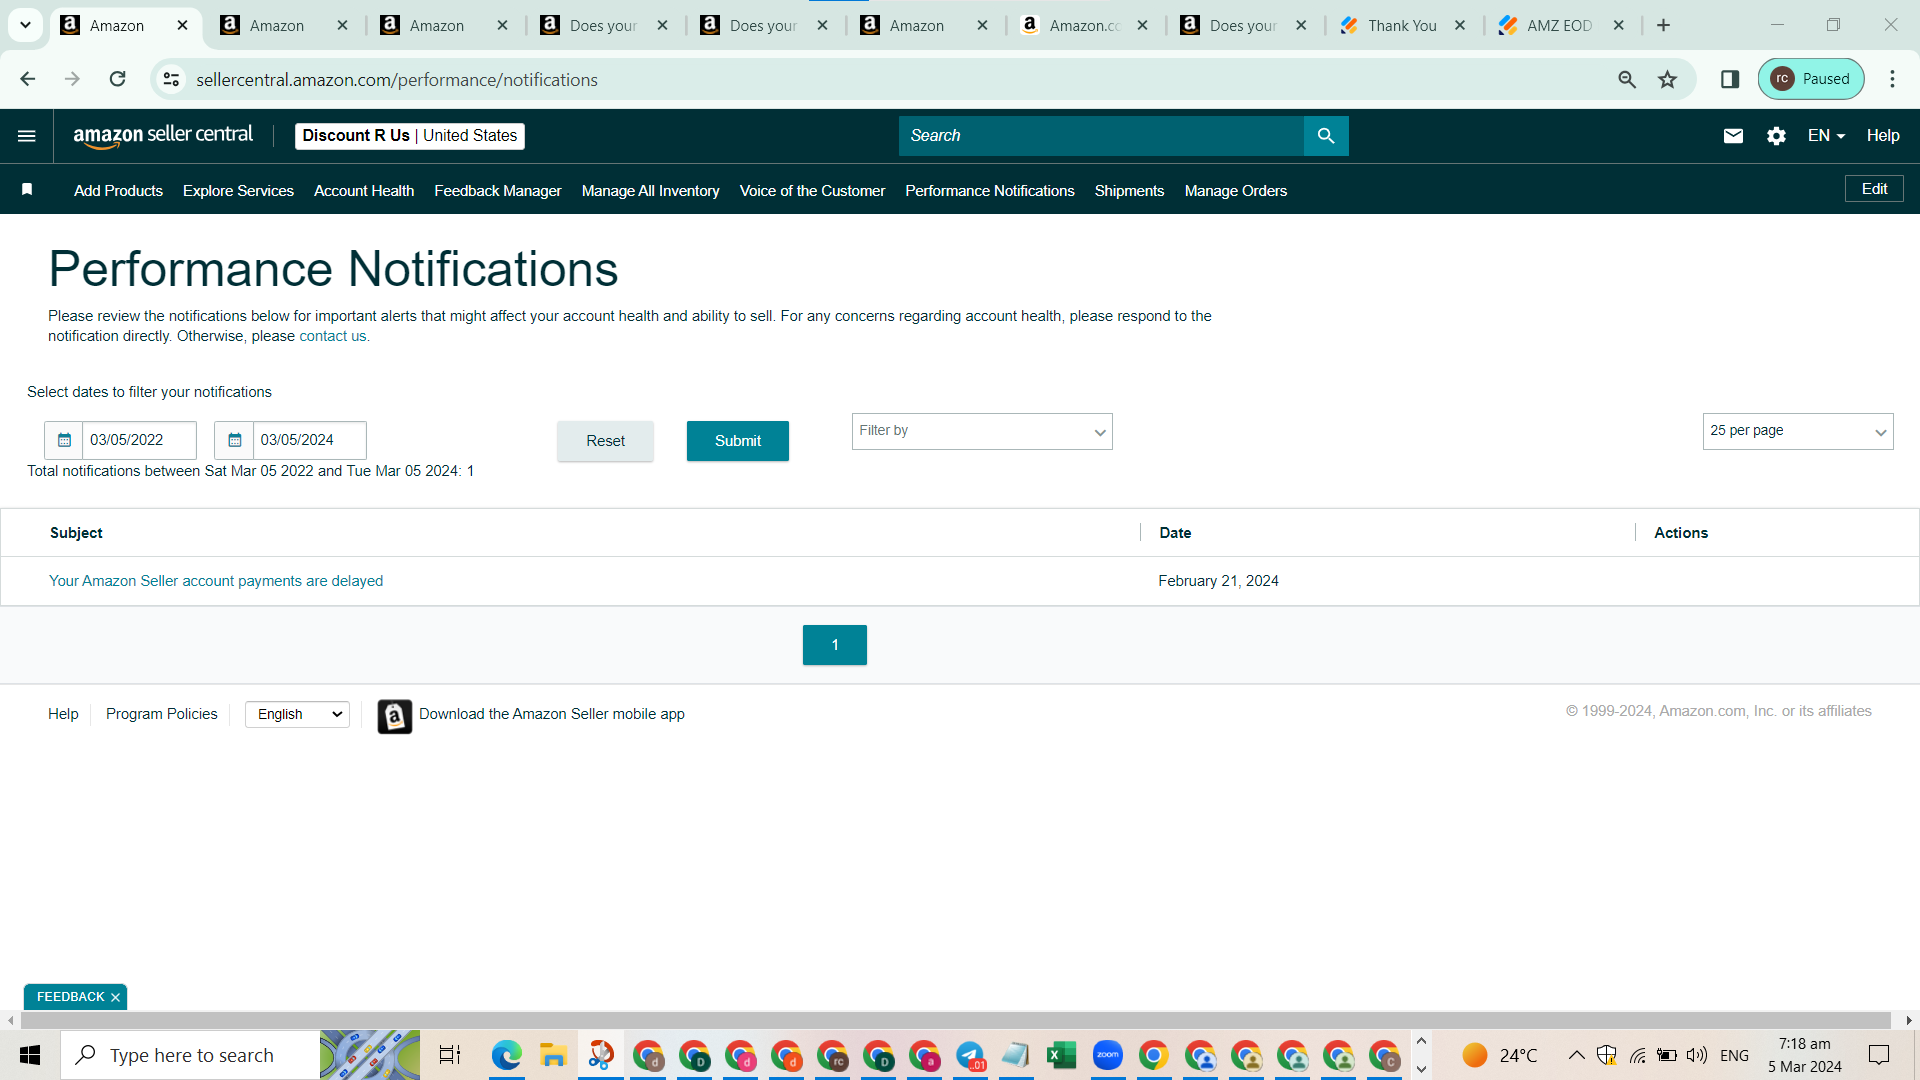Open the messages envelope icon
This screenshot has width=1920, height=1080.
(x=1733, y=136)
